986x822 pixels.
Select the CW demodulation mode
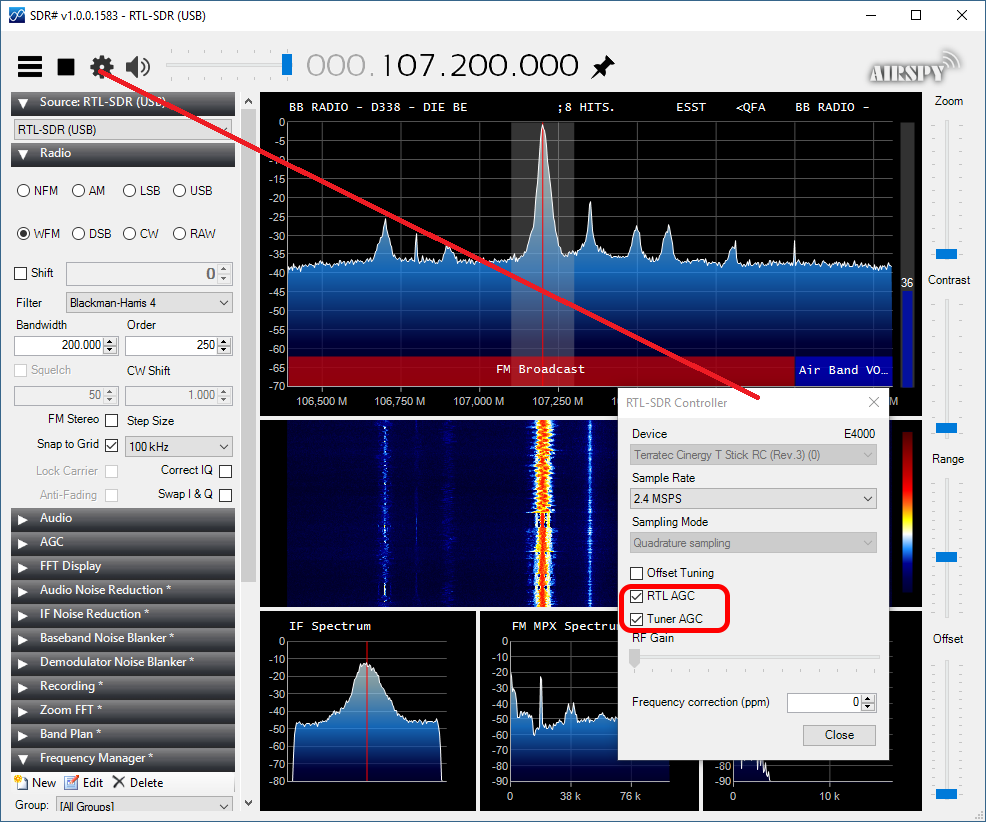(130, 234)
